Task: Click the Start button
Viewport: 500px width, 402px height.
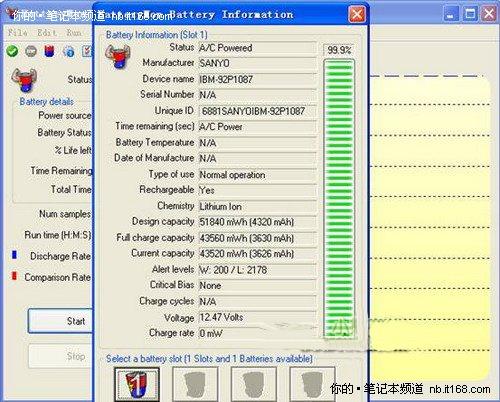Action: pos(61,321)
